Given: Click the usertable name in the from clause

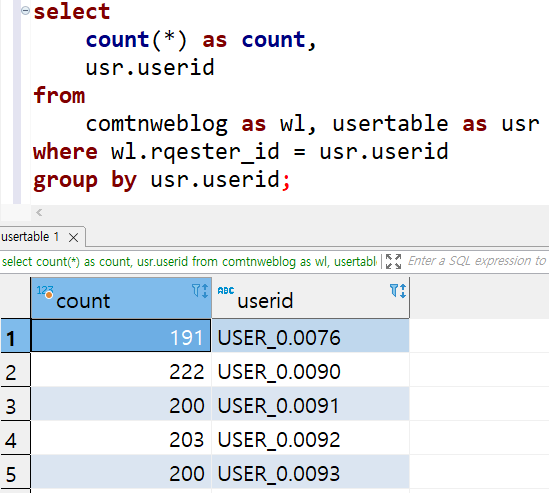Looking at the screenshot, I should [390, 123].
